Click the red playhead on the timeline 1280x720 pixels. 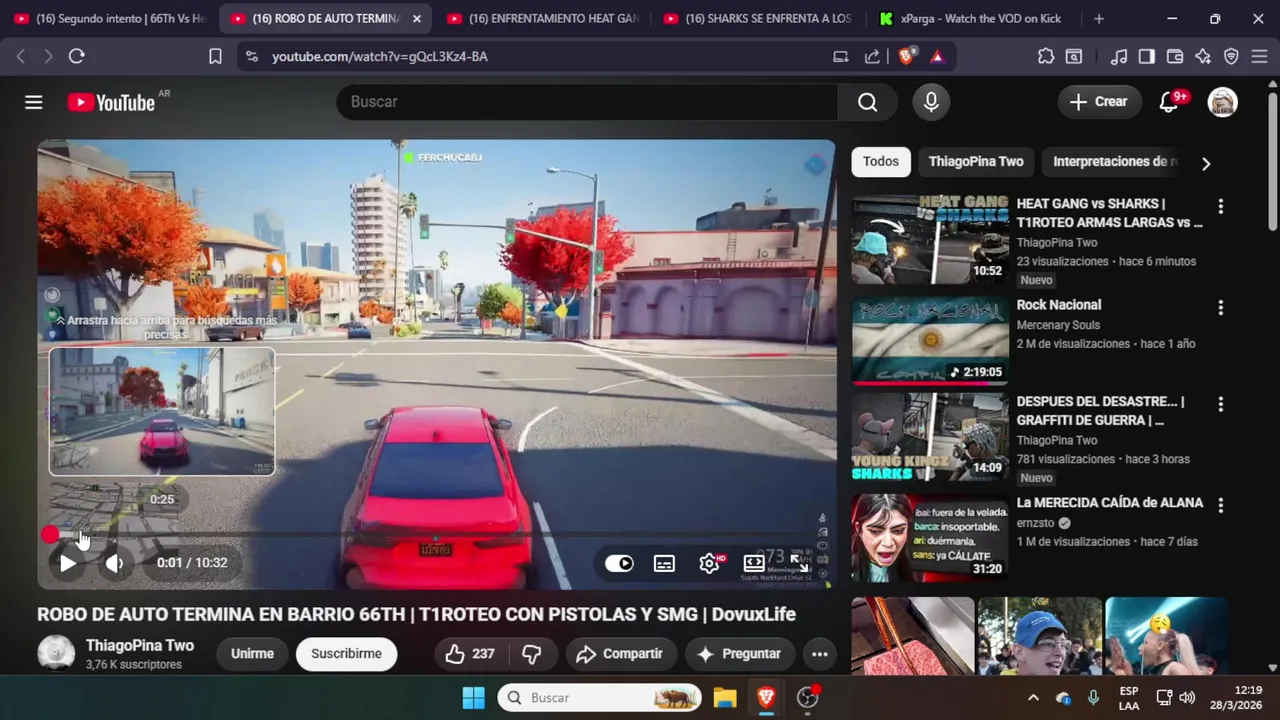[x=50, y=535]
